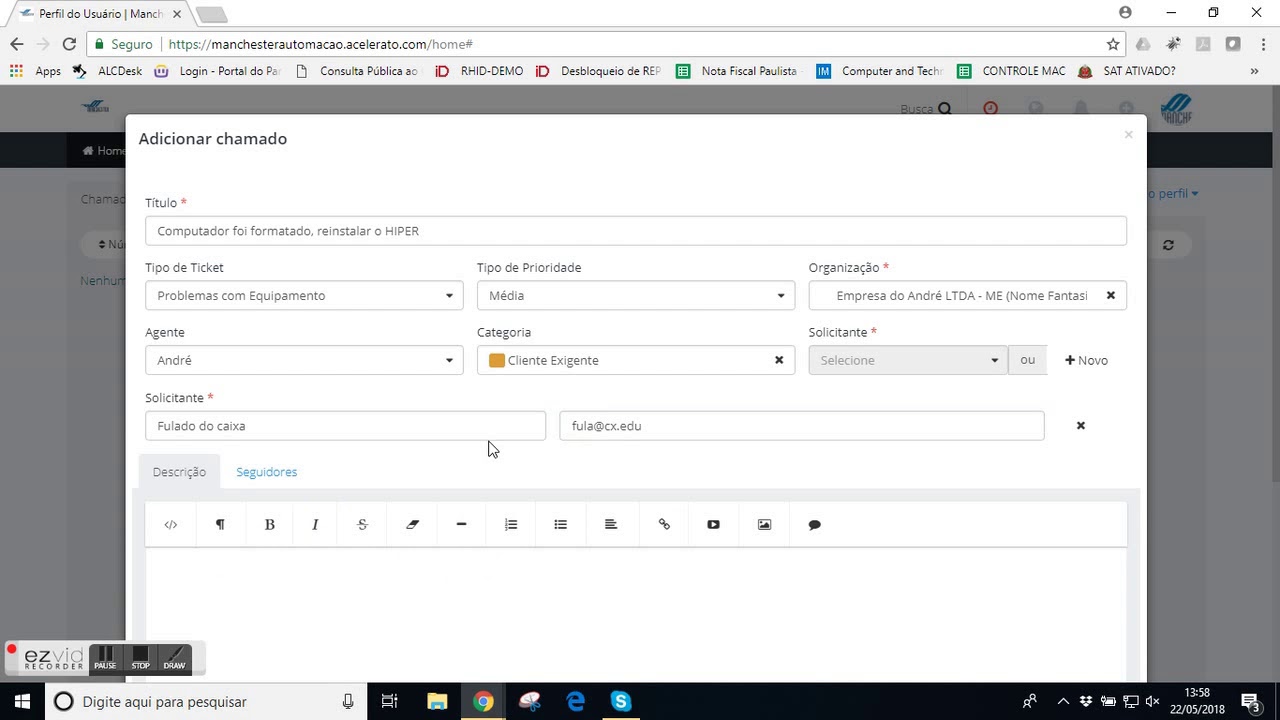Viewport: 1280px width, 720px height.
Task: Open Apps bookmarks shortcut
Action: (x=36, y=71)
